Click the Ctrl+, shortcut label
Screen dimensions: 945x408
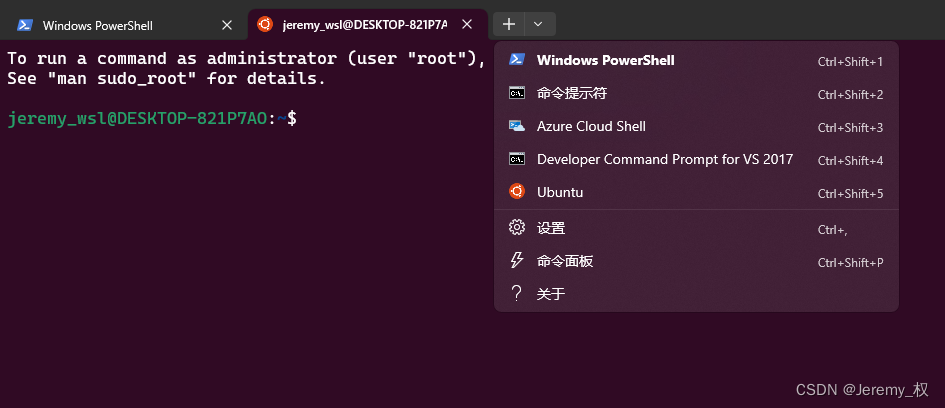pos(832,230)
